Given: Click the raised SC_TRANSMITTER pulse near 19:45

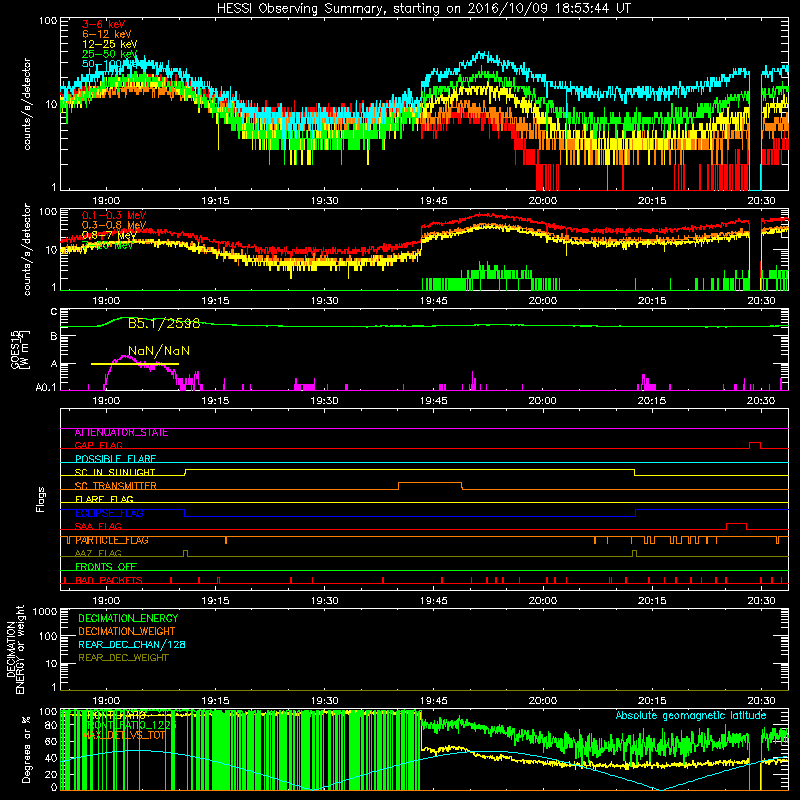Looking at the screenshot, I should (x=430, y=485).
